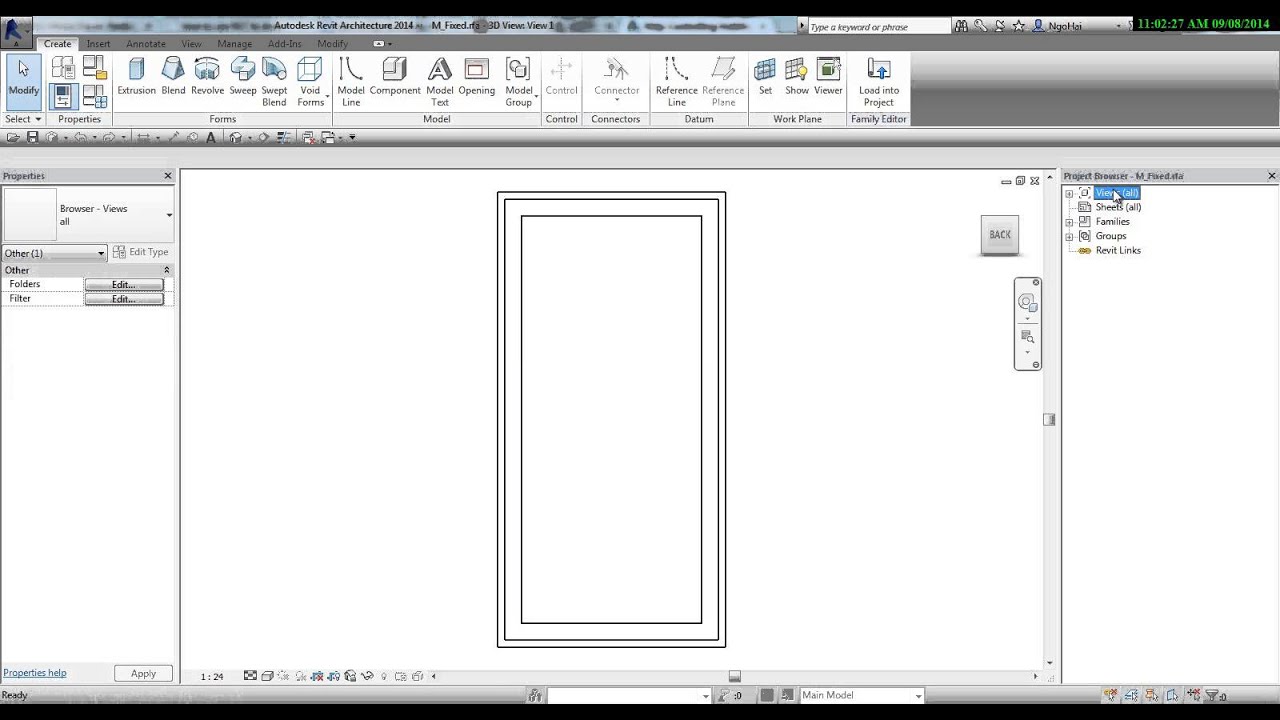Image resolution: width=1280 pixels, height=720 pixels.
Task: Open the View ribbon tab
Action: tap(191, 44)
